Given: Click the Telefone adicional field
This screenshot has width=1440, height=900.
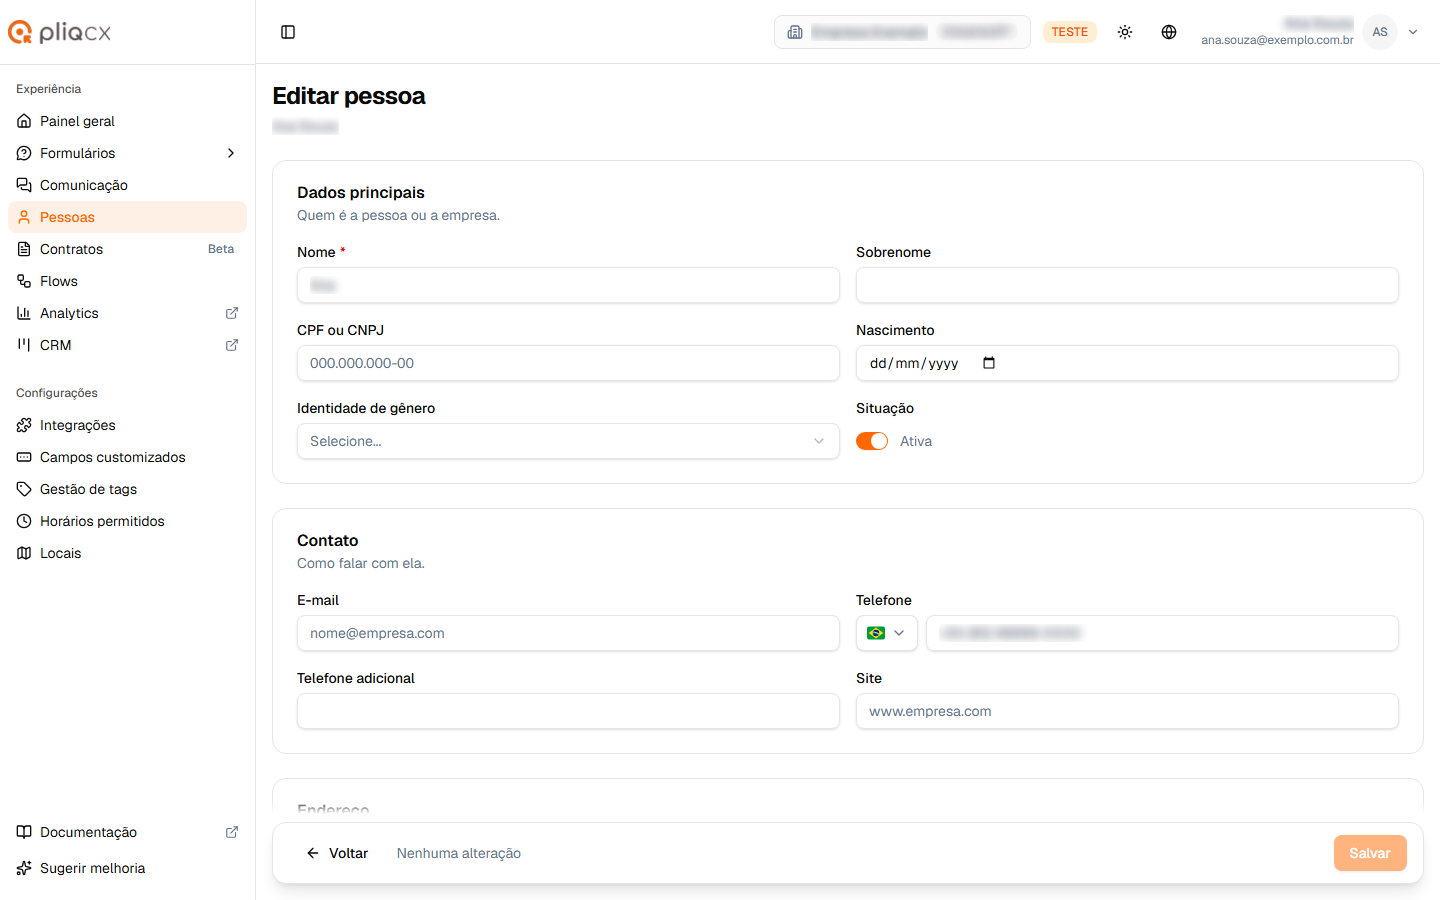Looking at the screenshot, I should 568,711.
